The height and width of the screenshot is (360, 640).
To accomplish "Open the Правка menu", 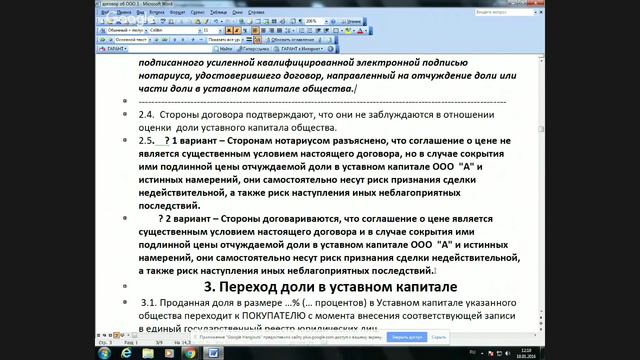I will pyautogui.click(x=124, y=12).
